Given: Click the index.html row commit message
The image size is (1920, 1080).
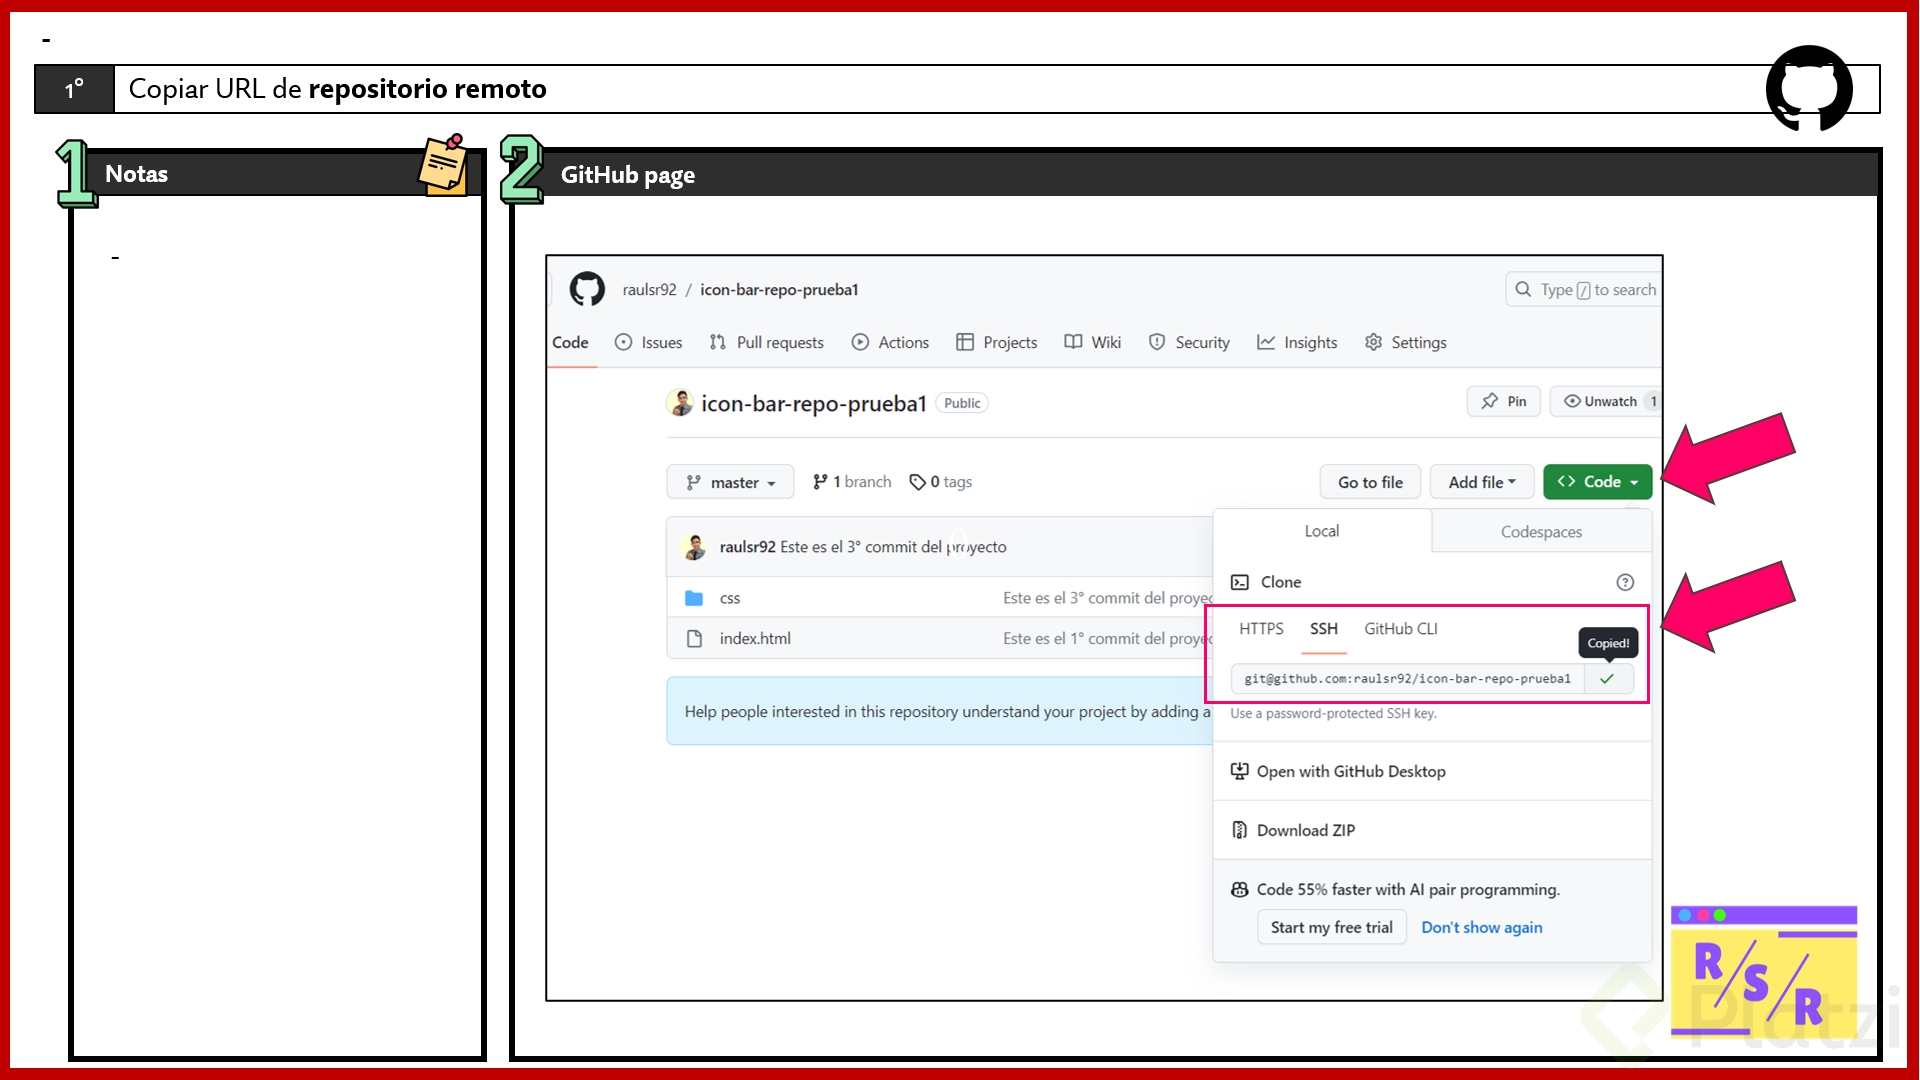Looking at the screenshot, I should 1108,638.
